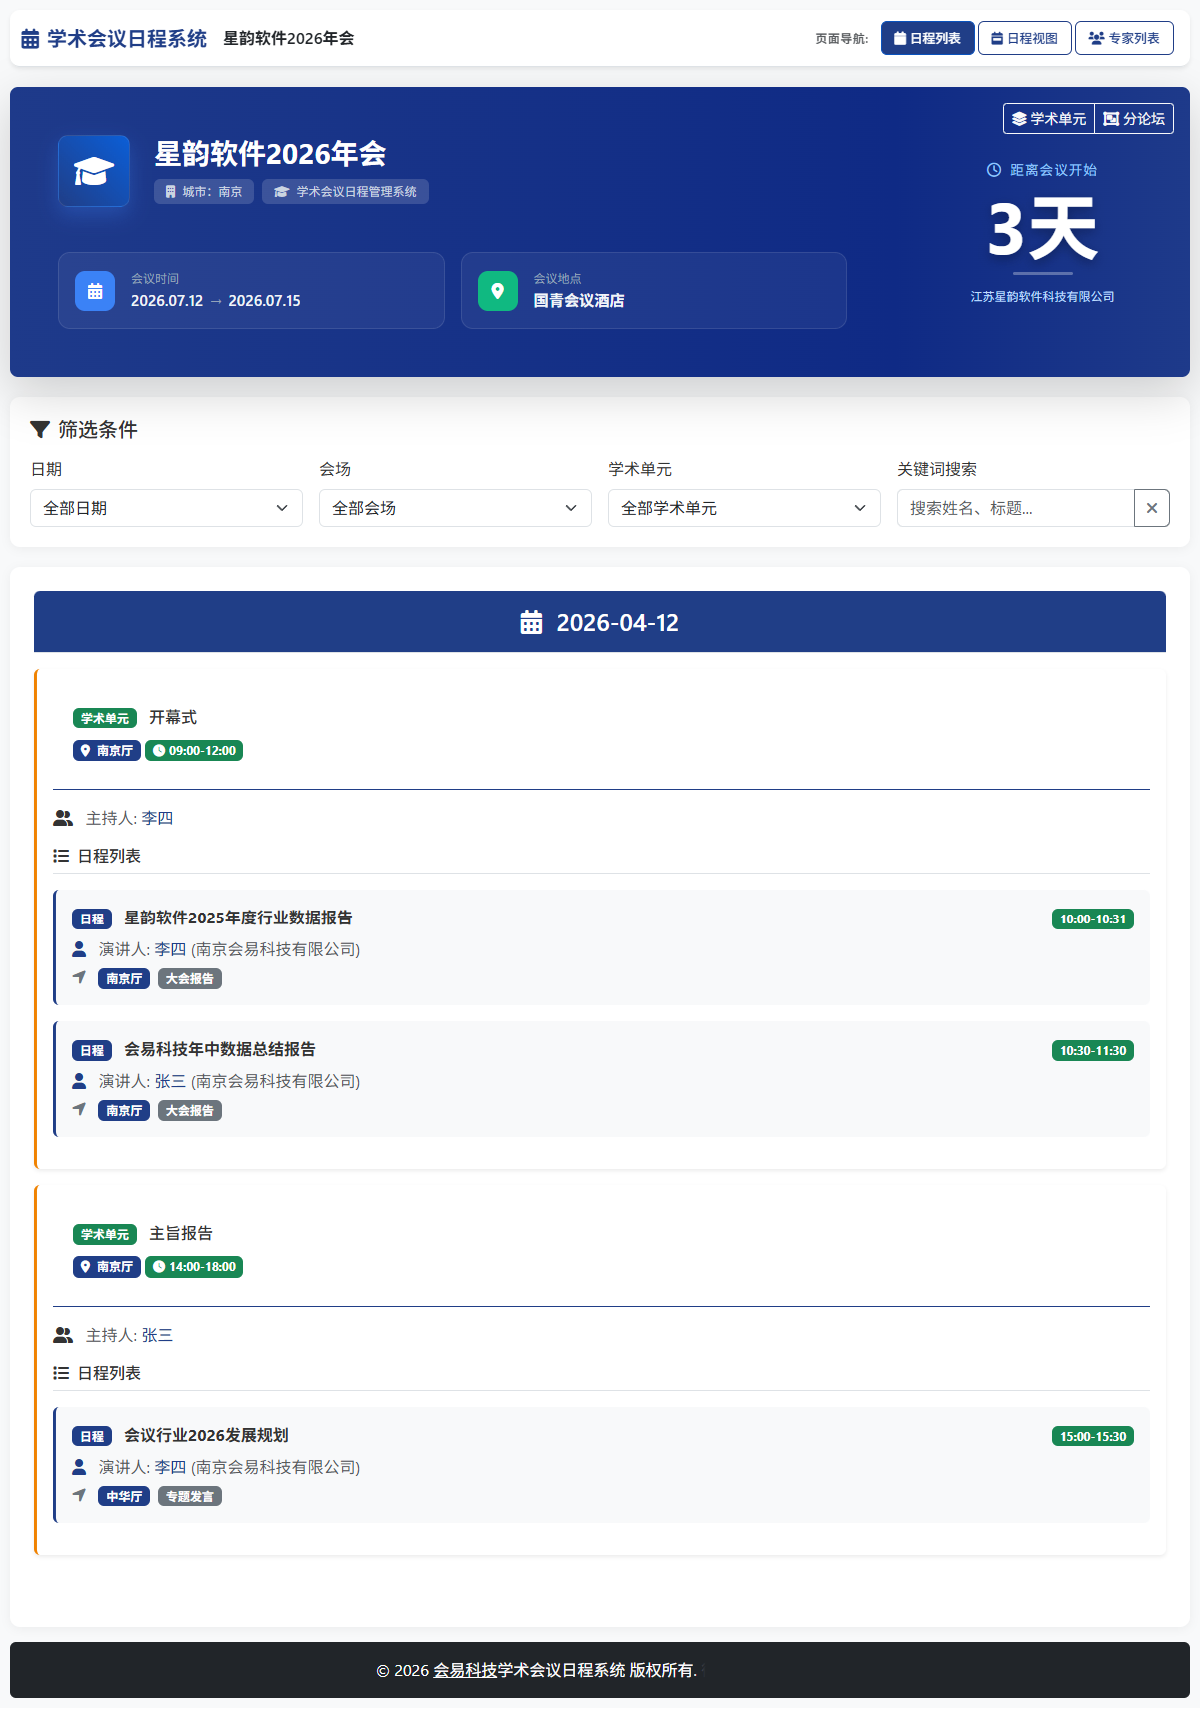Click list icon beside first 日程列表
The width and height of the screenshot is (1200, 1710).
61,856
